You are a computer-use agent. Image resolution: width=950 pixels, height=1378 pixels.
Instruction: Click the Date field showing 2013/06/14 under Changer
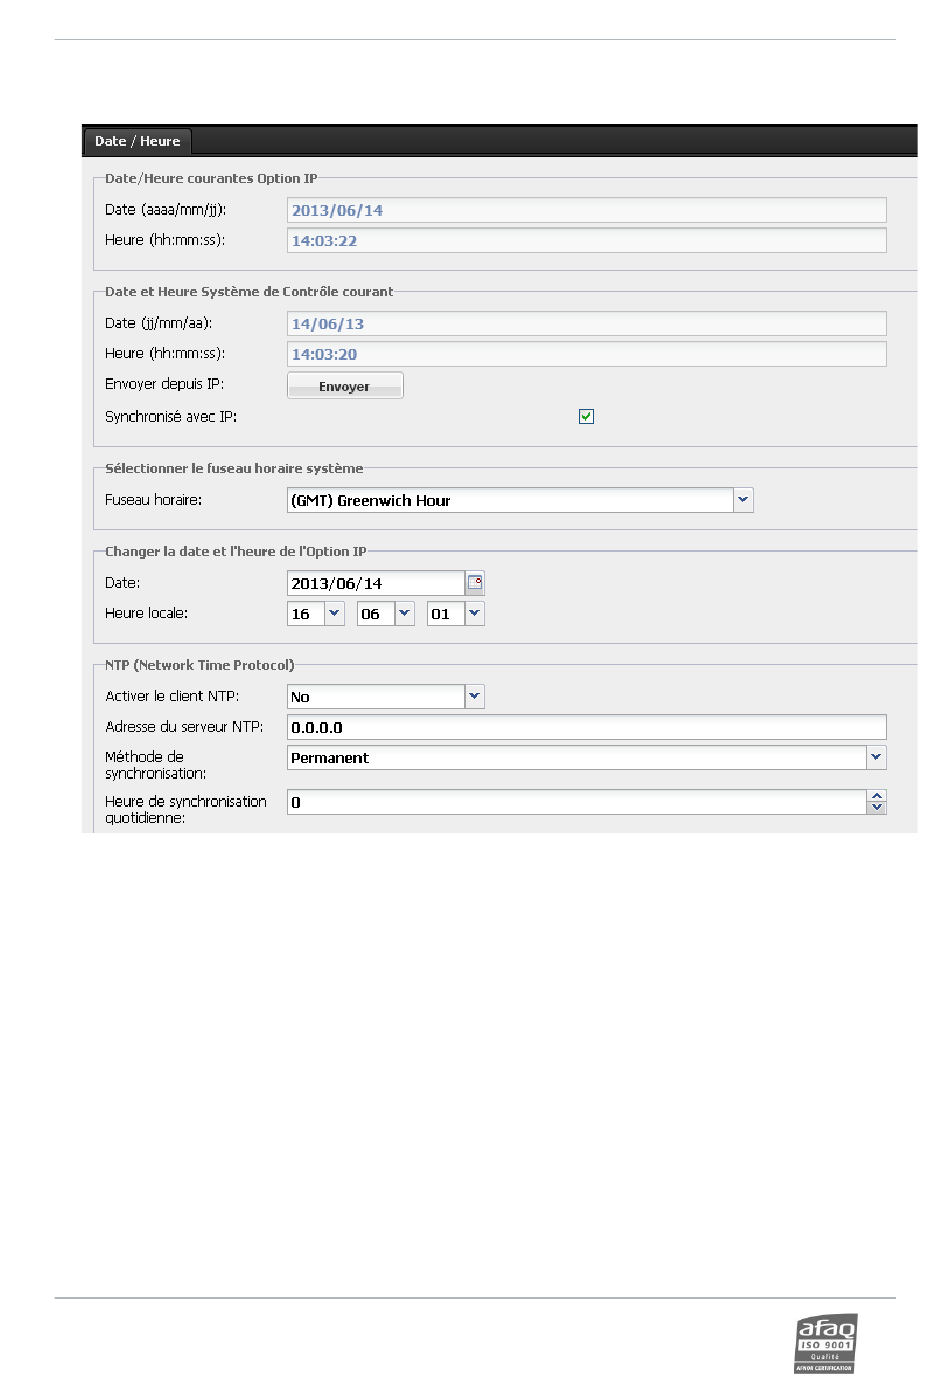pos(376,583)
